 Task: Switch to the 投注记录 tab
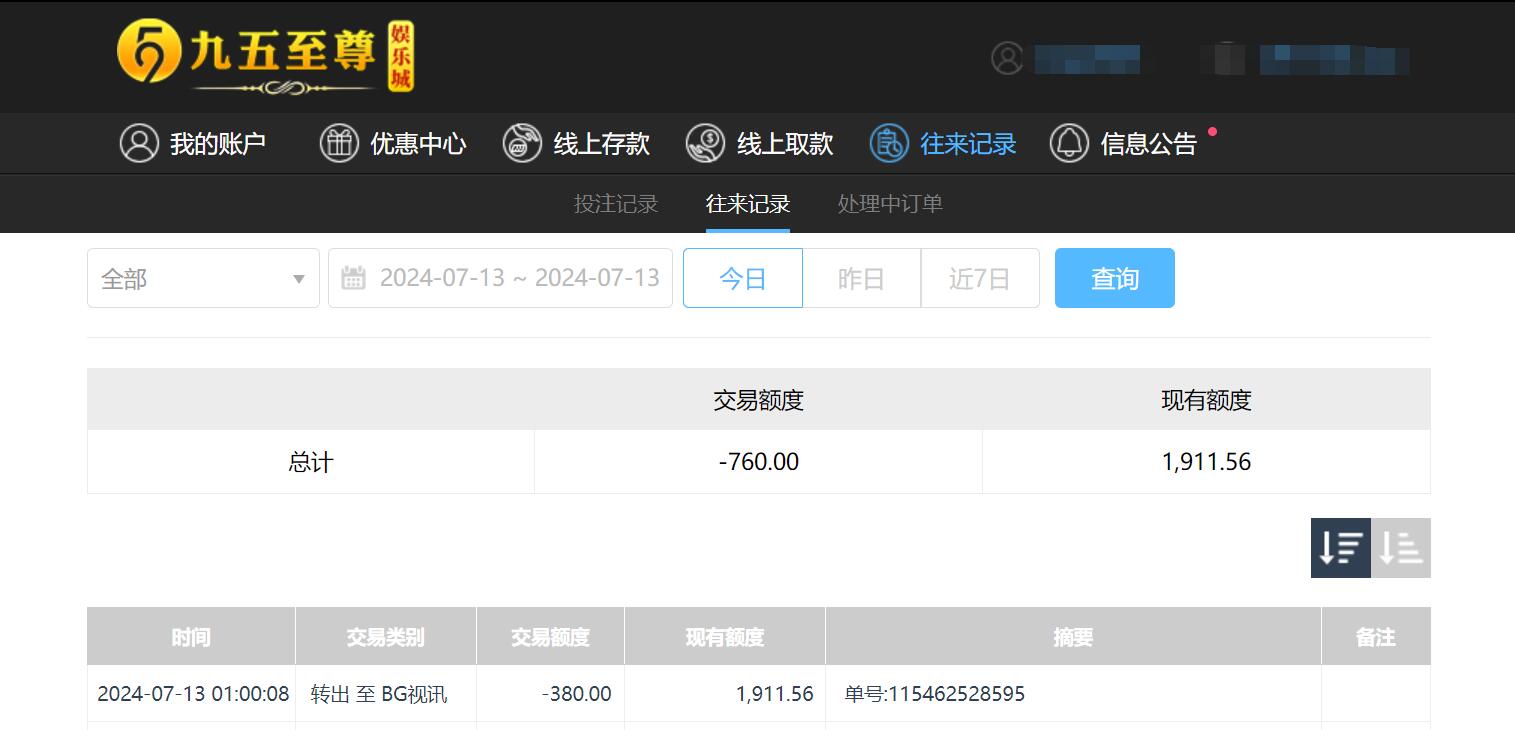(x=615, y=203)
